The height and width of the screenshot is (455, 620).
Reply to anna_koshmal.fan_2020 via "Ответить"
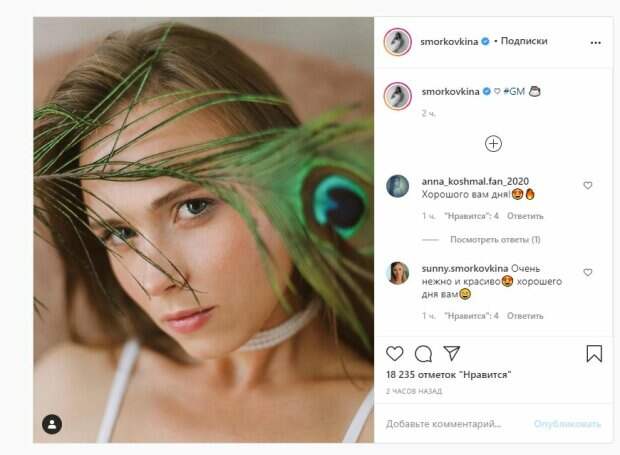(x=525, y=215)
